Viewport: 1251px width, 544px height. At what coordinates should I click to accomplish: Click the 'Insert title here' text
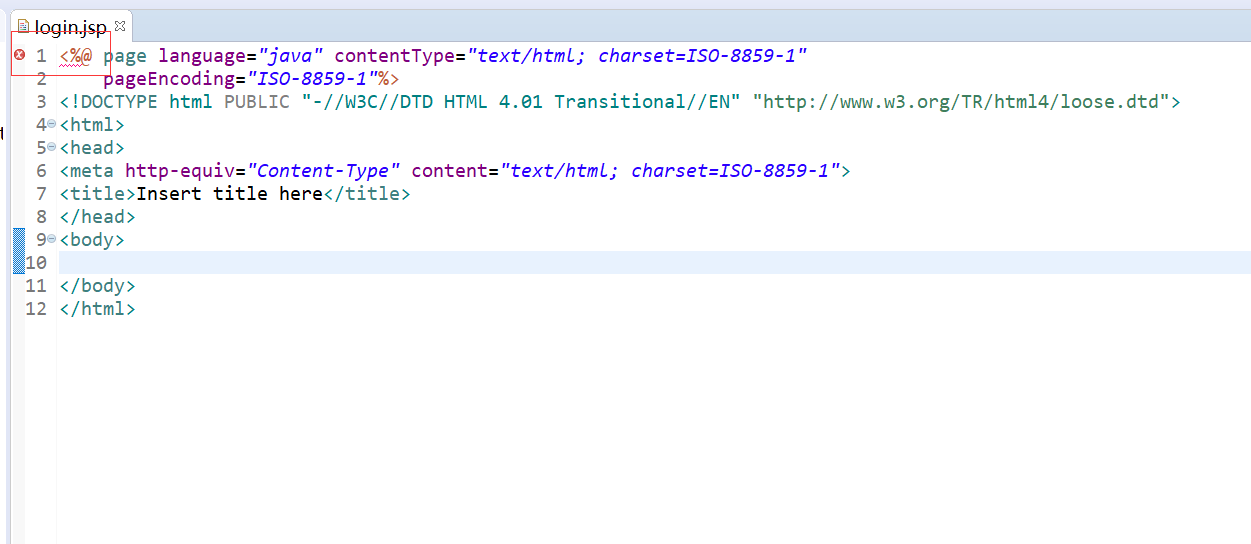(x=229, y=194)
